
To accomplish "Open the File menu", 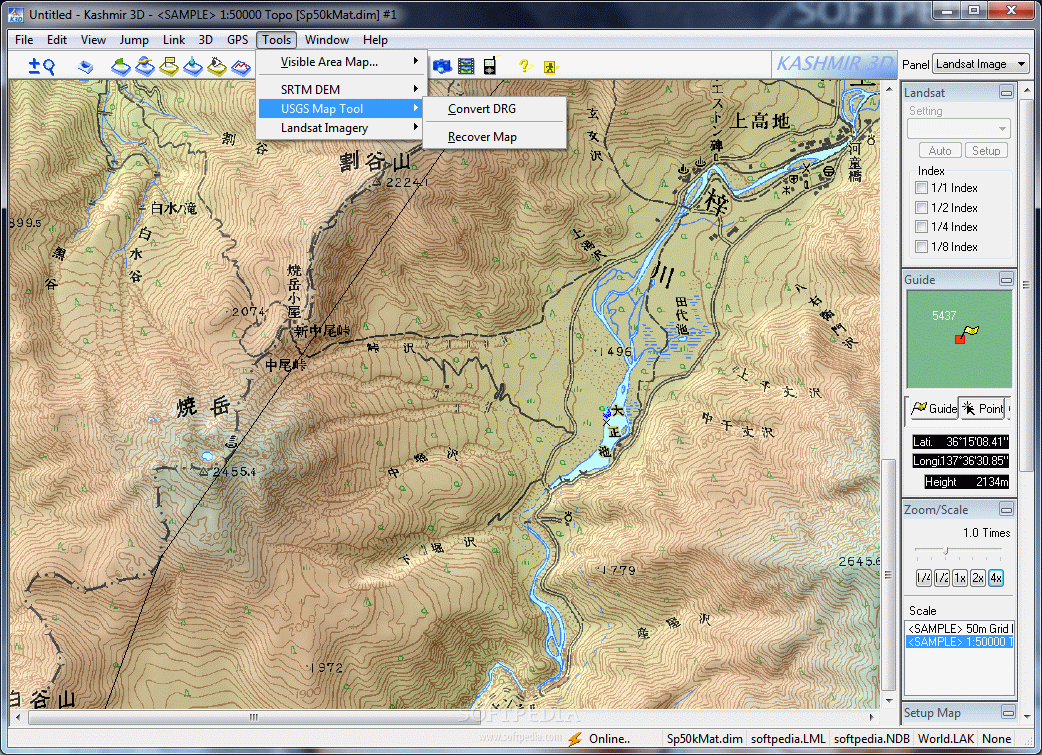I will pyautogui.click(x=24, y=40).
